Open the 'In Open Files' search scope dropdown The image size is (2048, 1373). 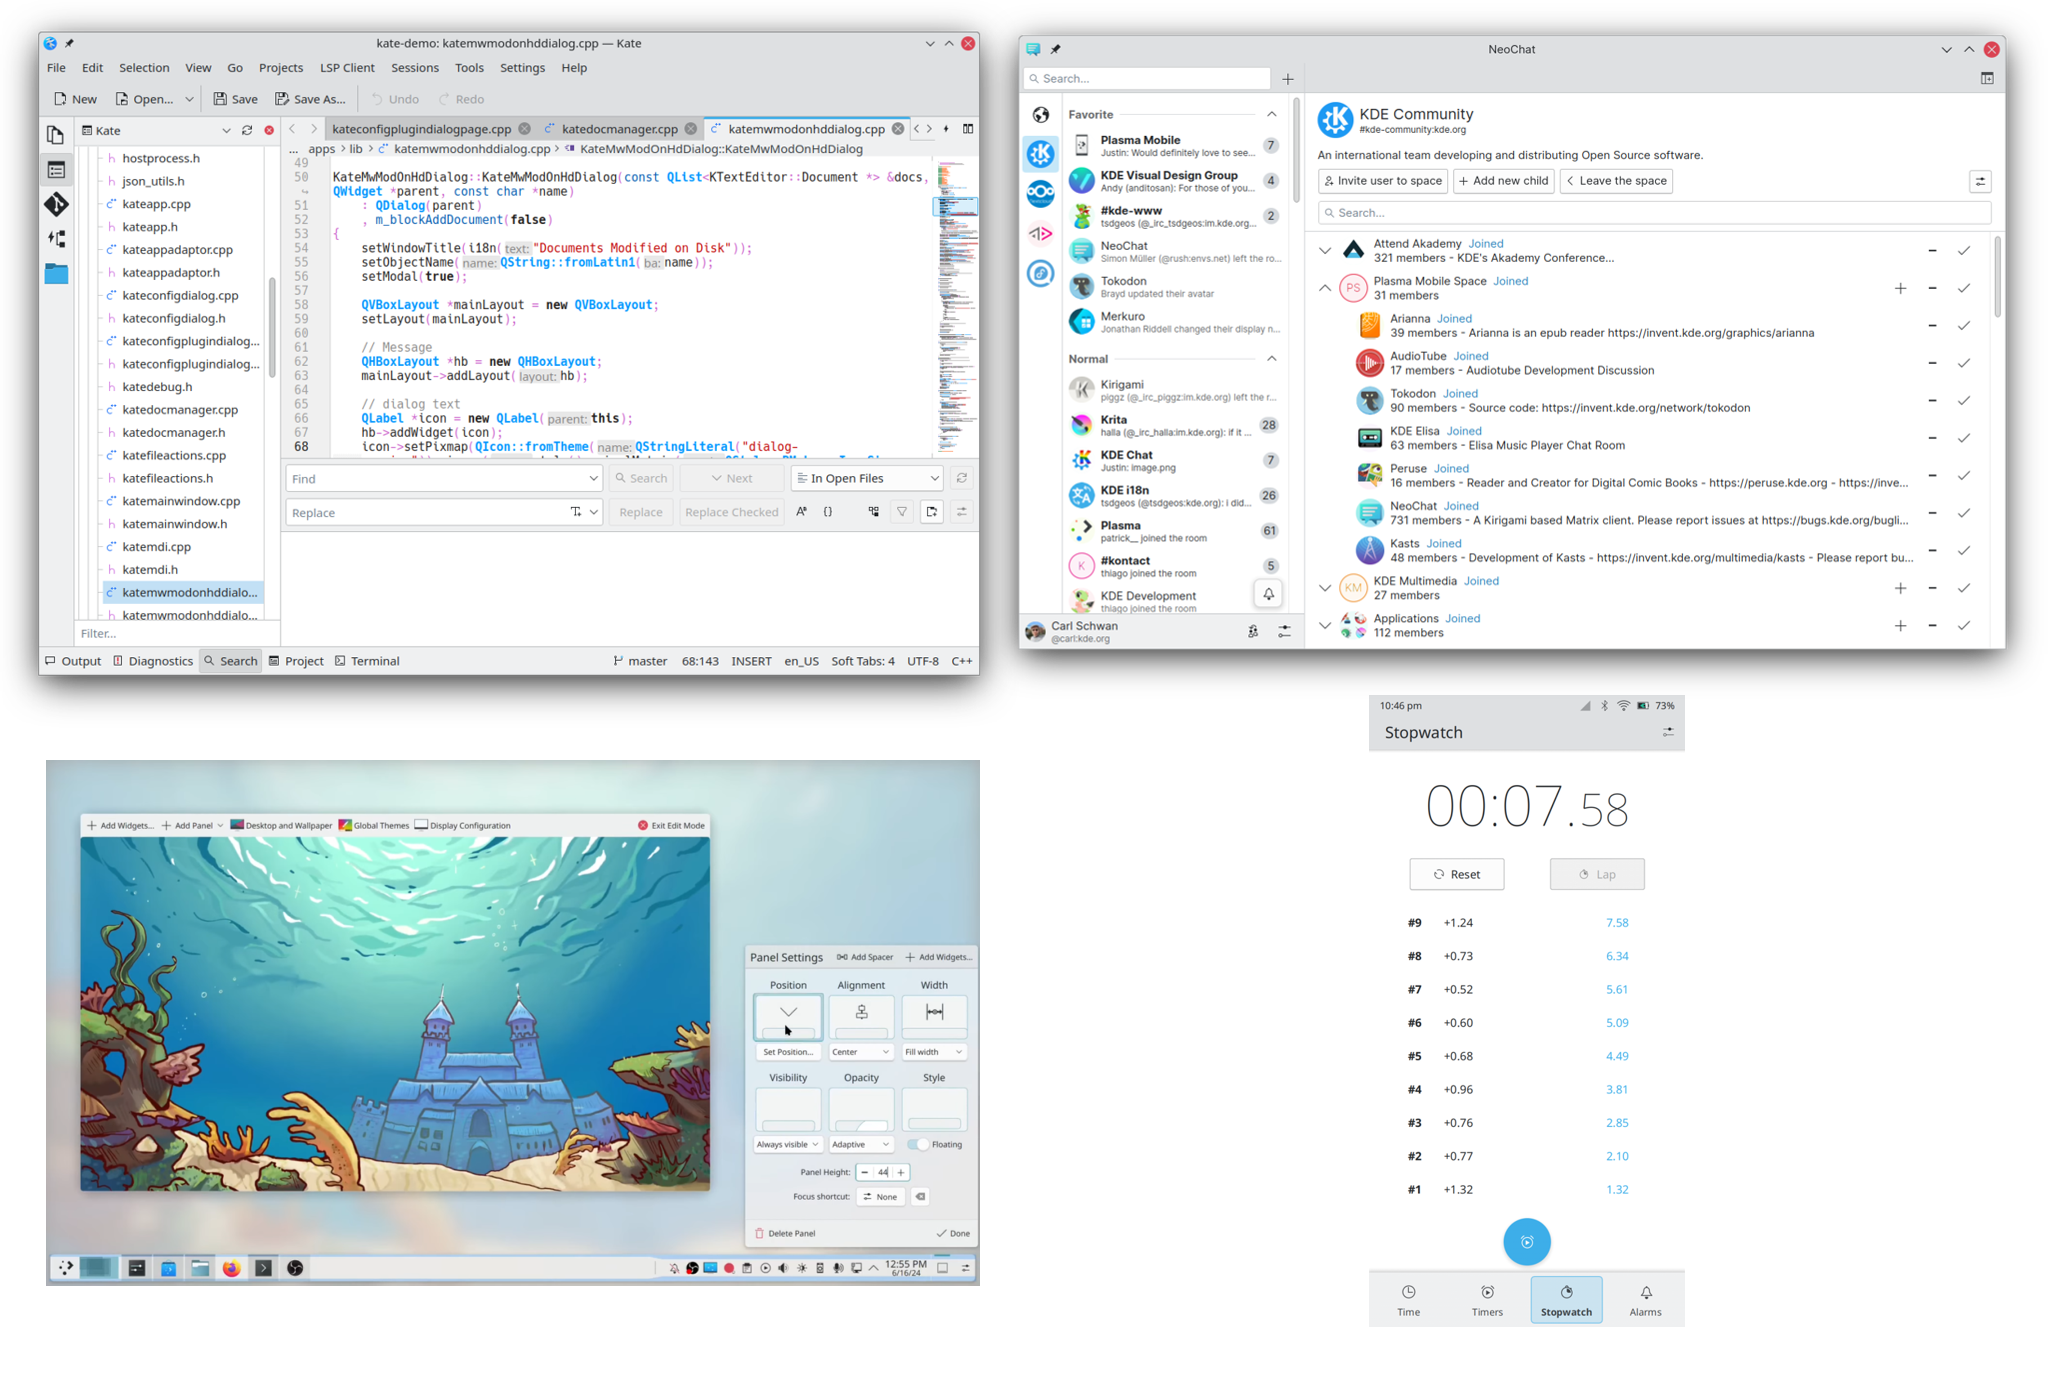867,478
